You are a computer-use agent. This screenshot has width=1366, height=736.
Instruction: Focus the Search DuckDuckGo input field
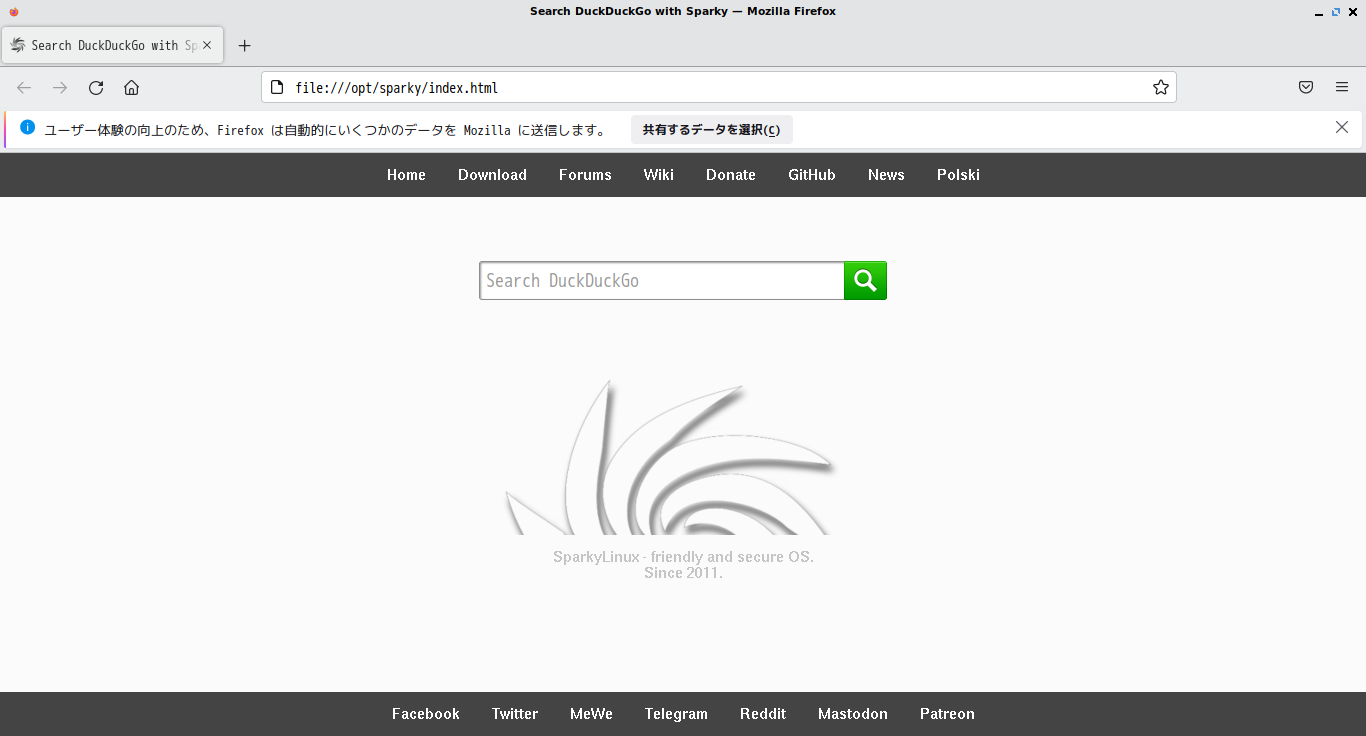662,280
